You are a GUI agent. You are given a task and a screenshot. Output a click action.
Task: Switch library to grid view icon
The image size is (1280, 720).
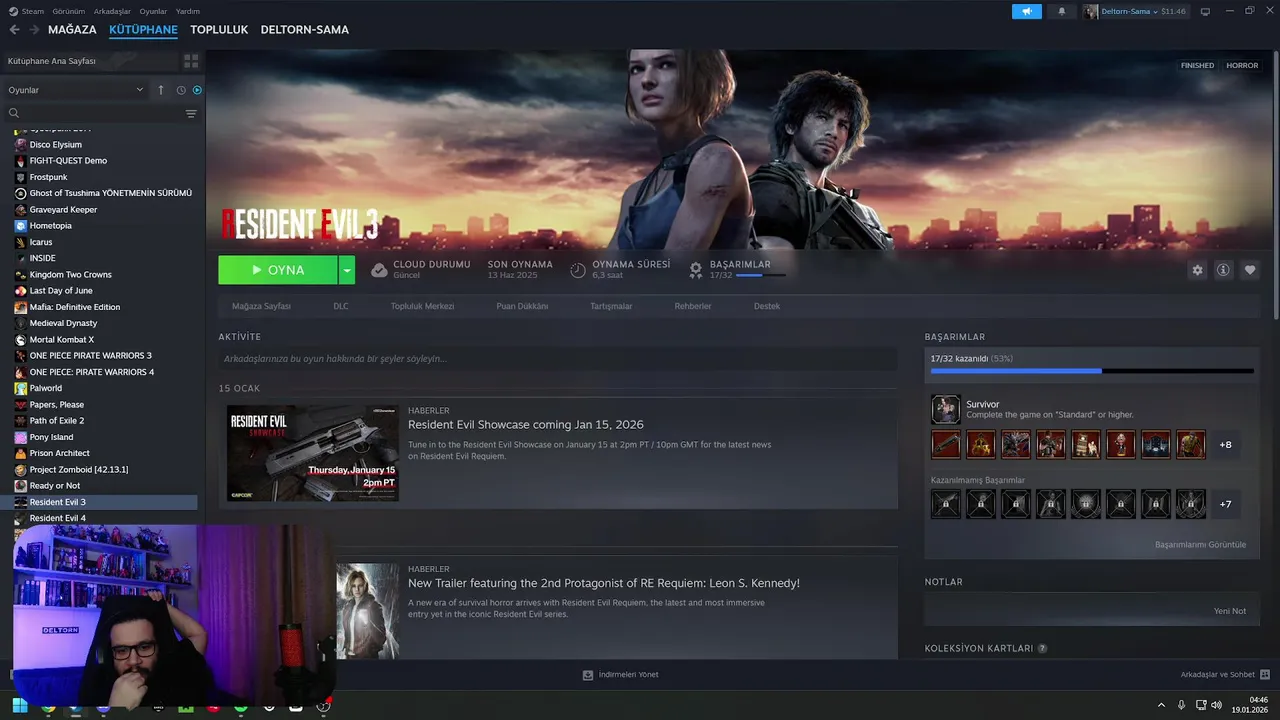click(x=191, y=61)
